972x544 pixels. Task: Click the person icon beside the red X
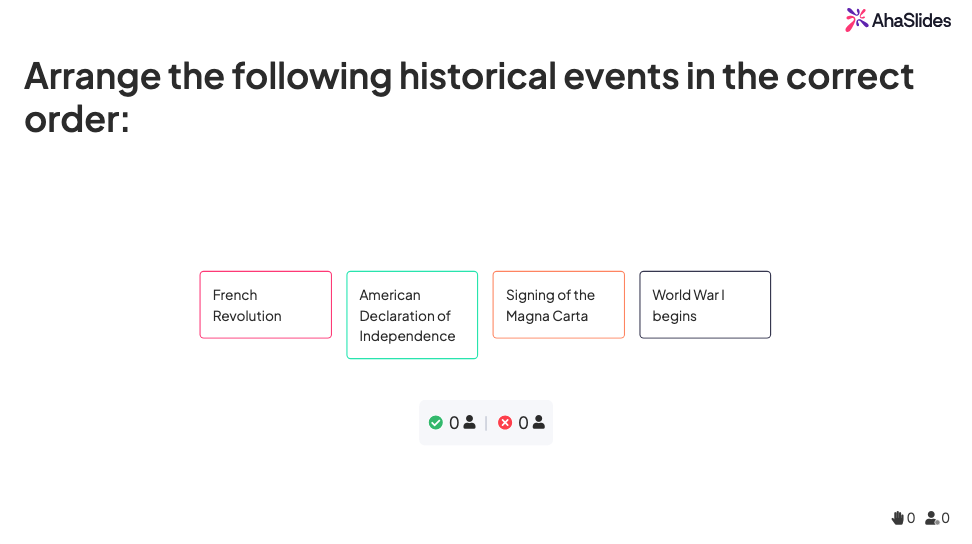coord(539,423)
